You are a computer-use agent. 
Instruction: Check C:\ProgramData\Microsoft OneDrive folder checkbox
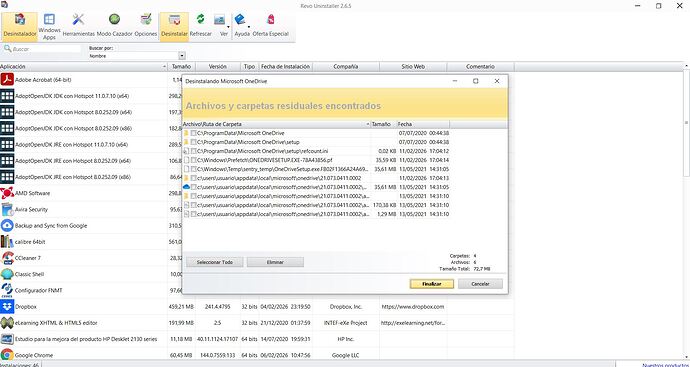(194, 133)
